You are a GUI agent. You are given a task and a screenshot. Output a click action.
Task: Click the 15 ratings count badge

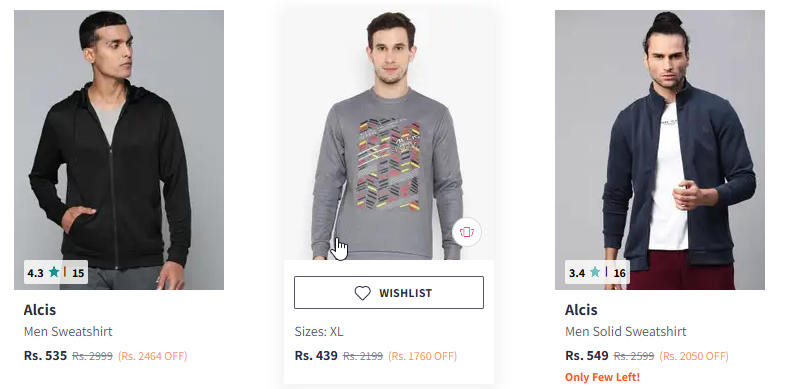[x=78, y=273]
